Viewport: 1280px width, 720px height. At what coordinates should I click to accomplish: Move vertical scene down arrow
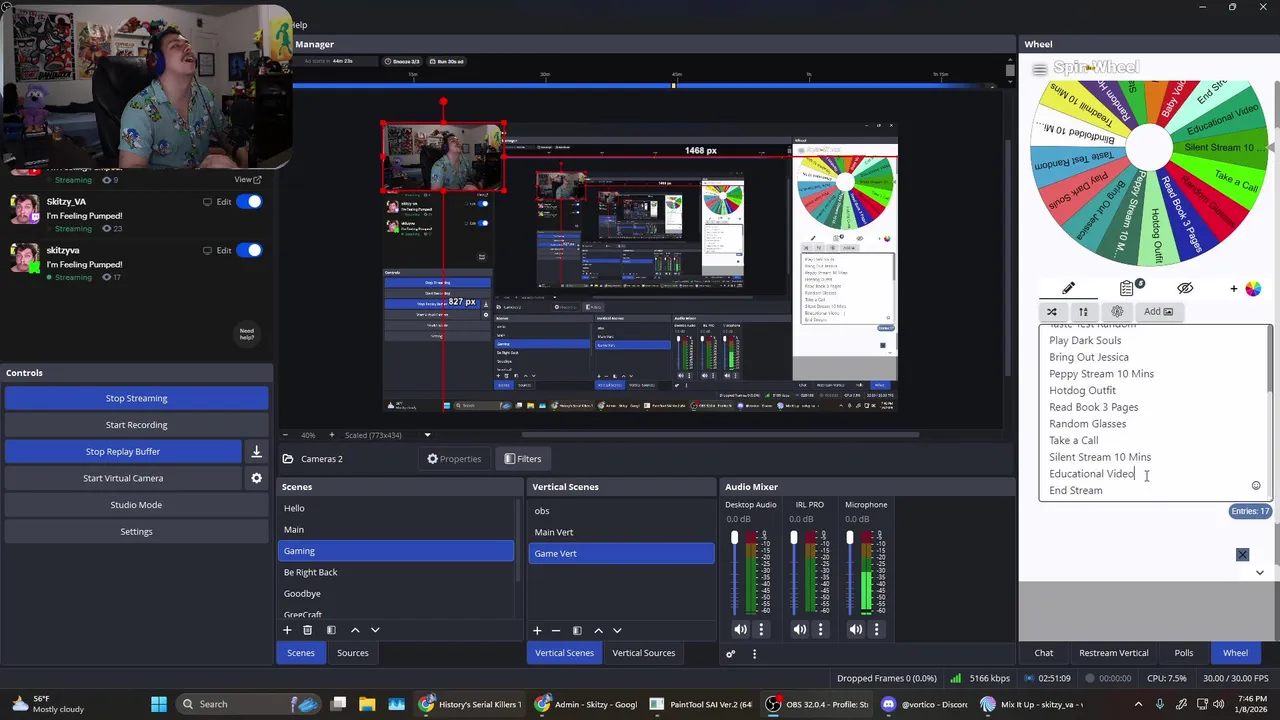[617, 630]
